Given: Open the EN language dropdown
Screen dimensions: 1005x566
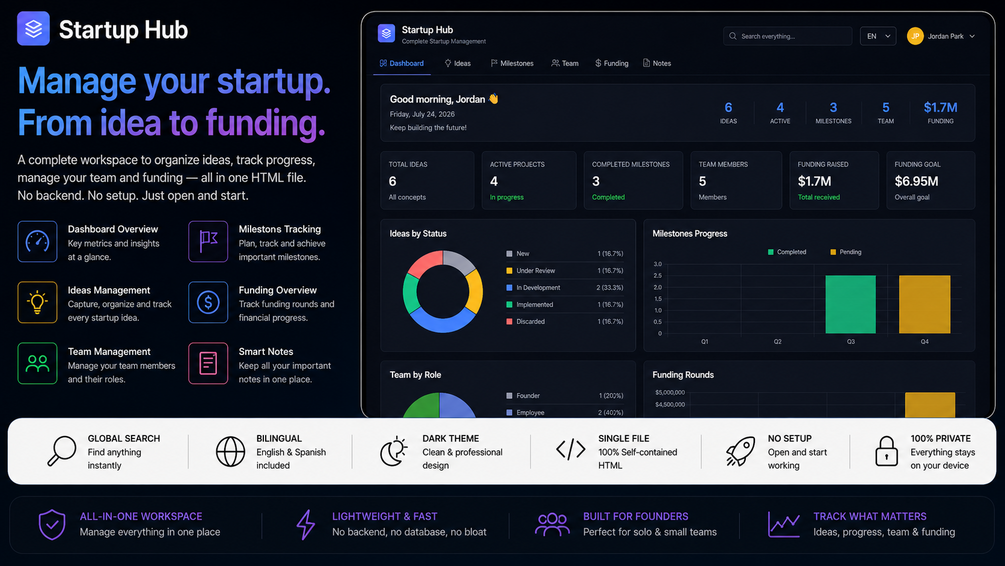Looking at the screenshot, I should coord(878,37).
